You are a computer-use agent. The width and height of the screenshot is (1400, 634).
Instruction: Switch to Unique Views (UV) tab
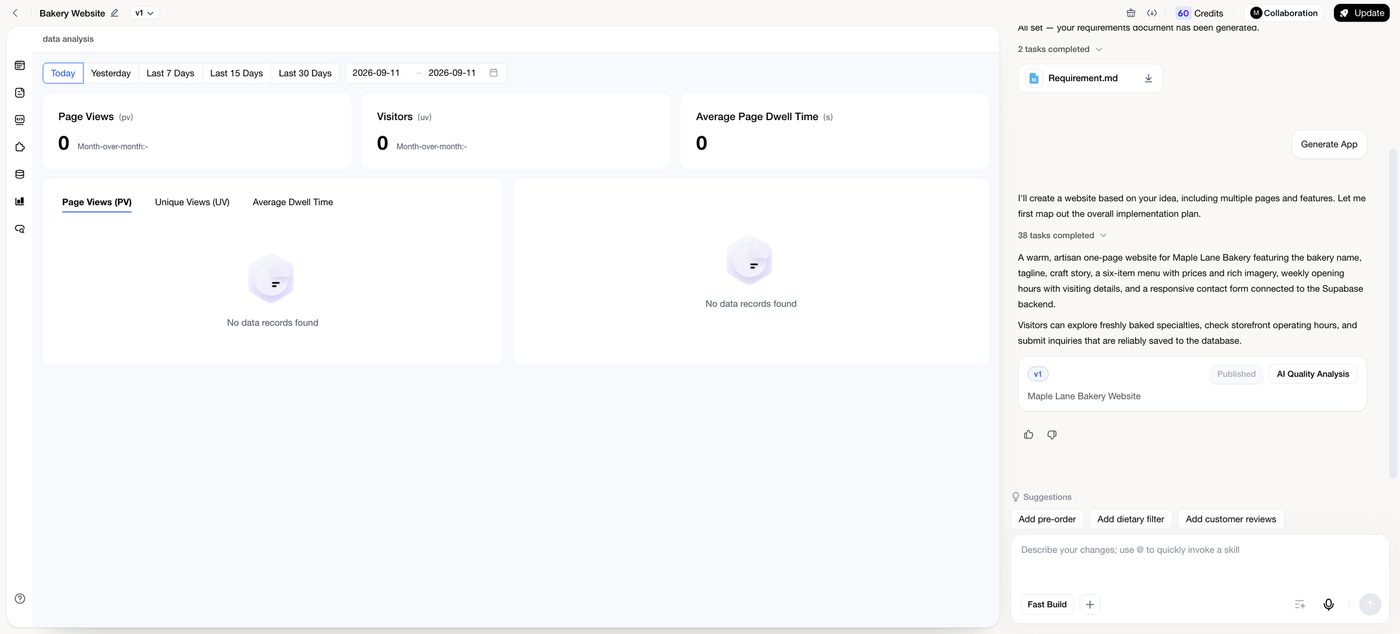192,202
